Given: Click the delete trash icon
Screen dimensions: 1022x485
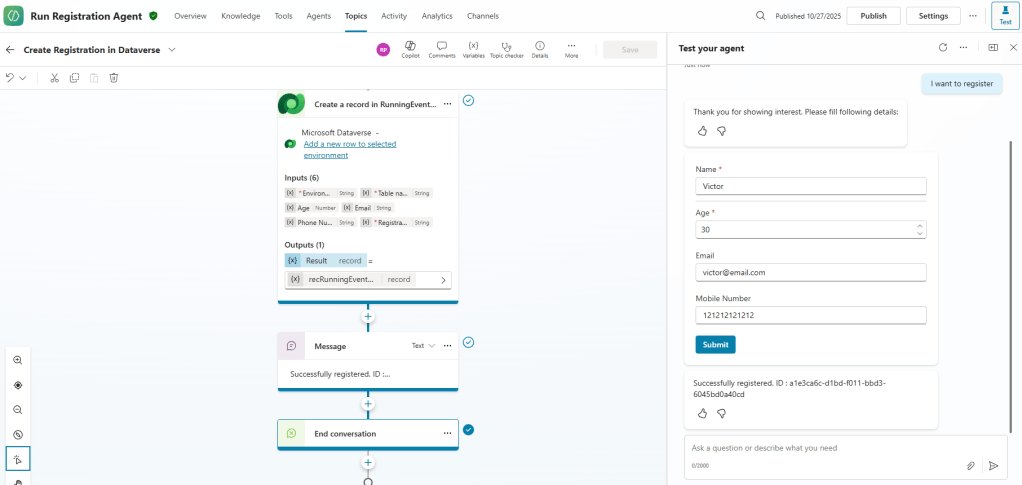Looking at the screenshot, I should pos(114,78).
